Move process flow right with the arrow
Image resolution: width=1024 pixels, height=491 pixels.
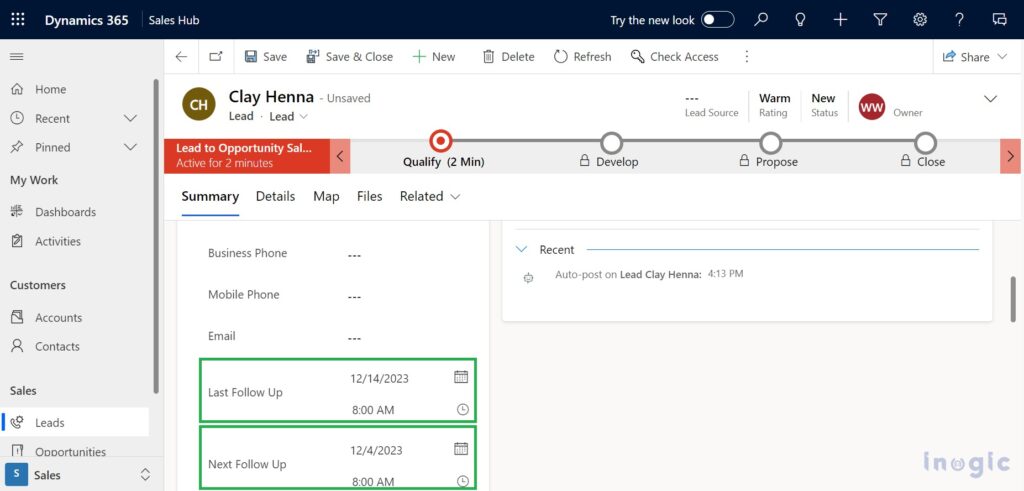tap(1010, 156)
